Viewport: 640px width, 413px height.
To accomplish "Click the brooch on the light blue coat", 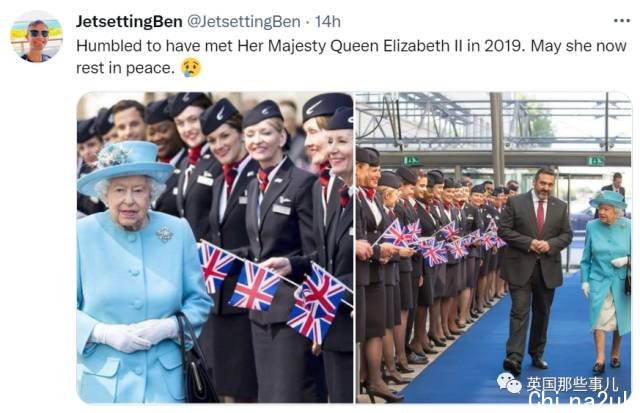I will coord(164,234).
